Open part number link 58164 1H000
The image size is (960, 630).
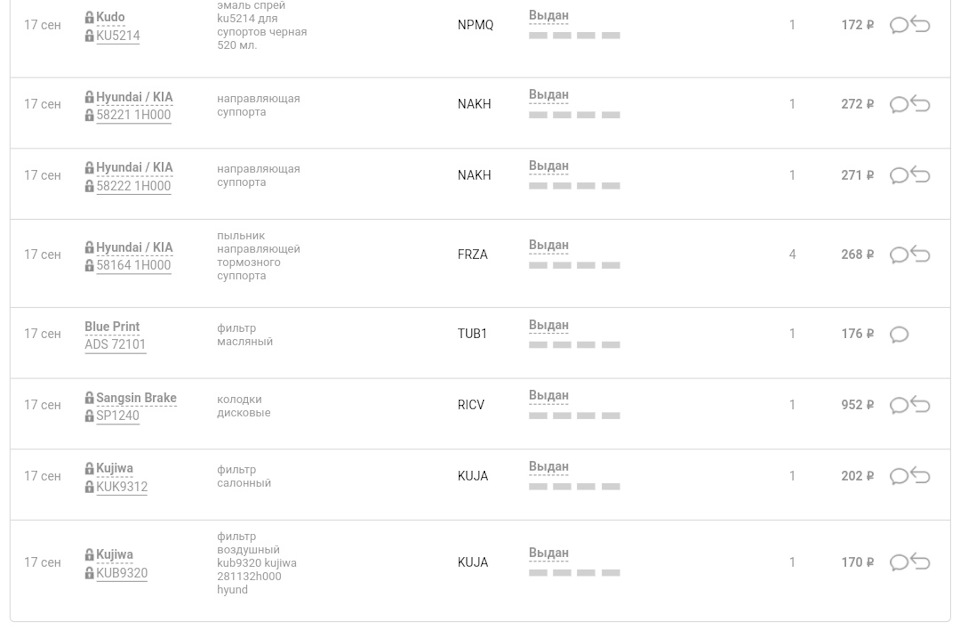(x=133, y=265)
